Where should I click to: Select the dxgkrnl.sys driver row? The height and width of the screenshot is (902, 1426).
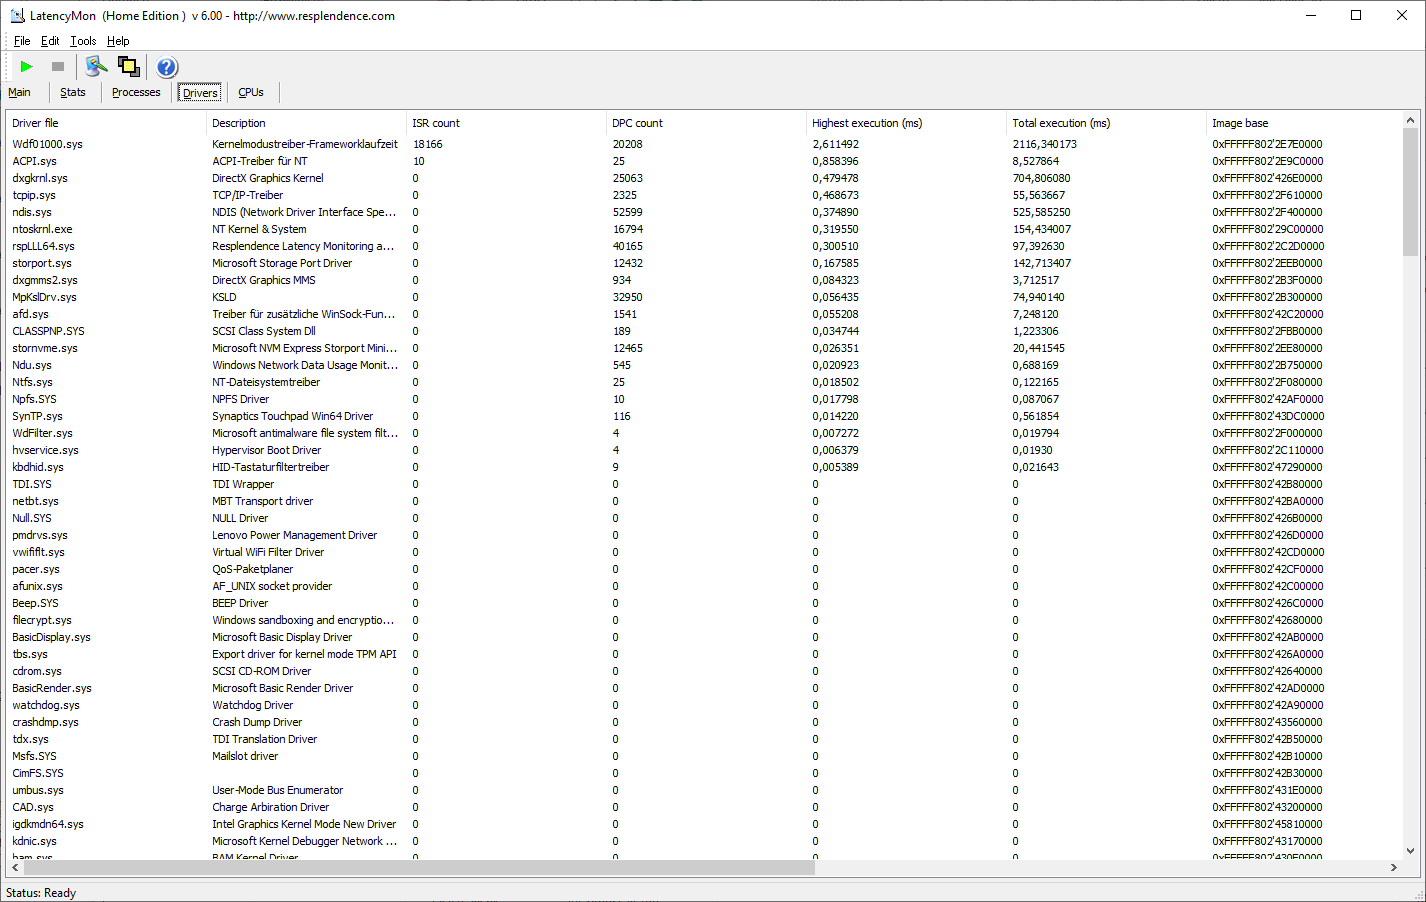[x=704, y=178]
